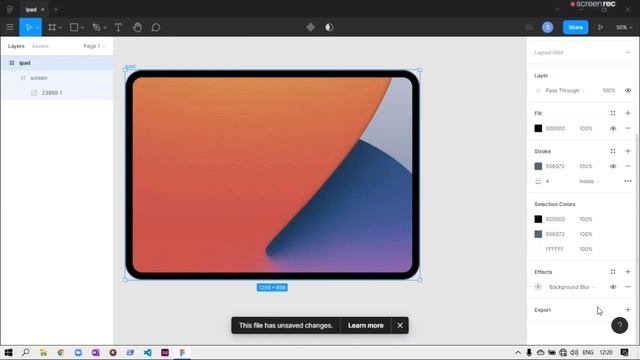The image size is (640, 360).
Task: Select the ipad frame layer
Action: click(57, 63)
